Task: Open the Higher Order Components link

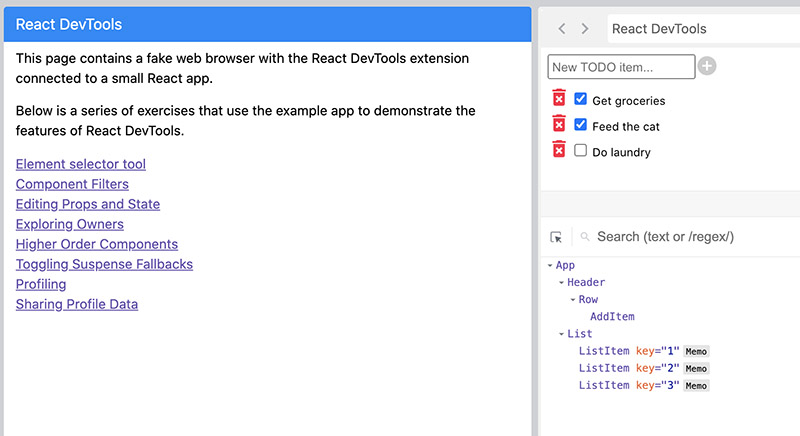Action: point(96,244)
